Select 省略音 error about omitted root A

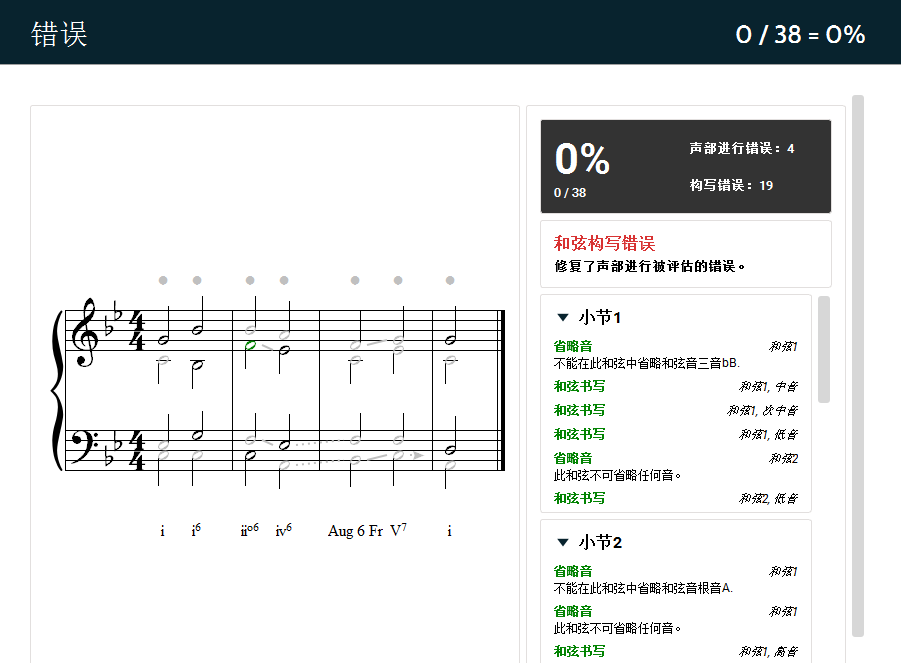coord(573,572)
